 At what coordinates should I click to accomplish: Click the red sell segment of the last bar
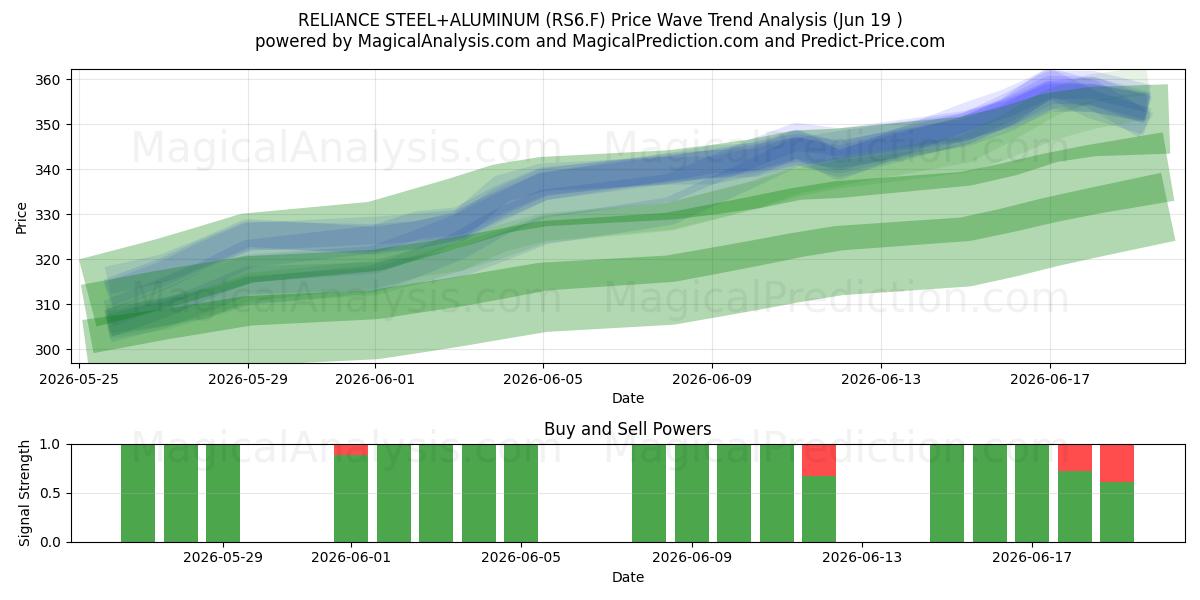(x=1117, y=463)
